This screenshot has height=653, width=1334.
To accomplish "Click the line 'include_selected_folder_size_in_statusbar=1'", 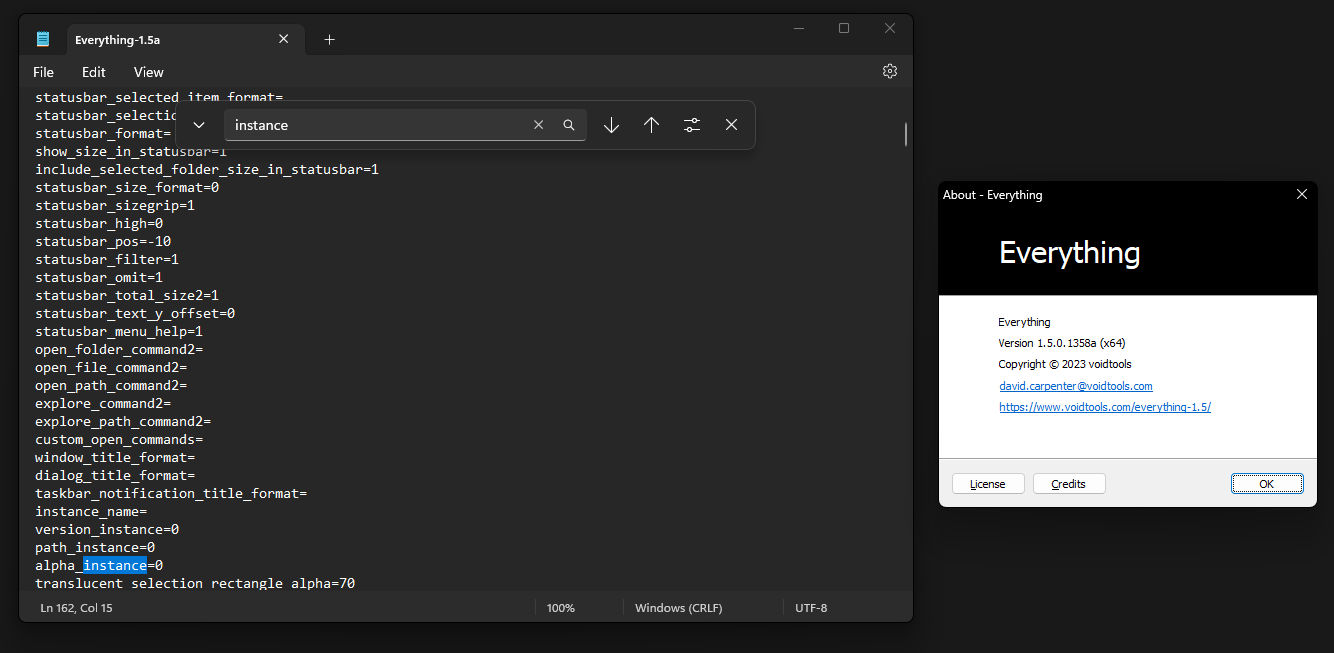I will pyautogui.click(x=207, y=169).
